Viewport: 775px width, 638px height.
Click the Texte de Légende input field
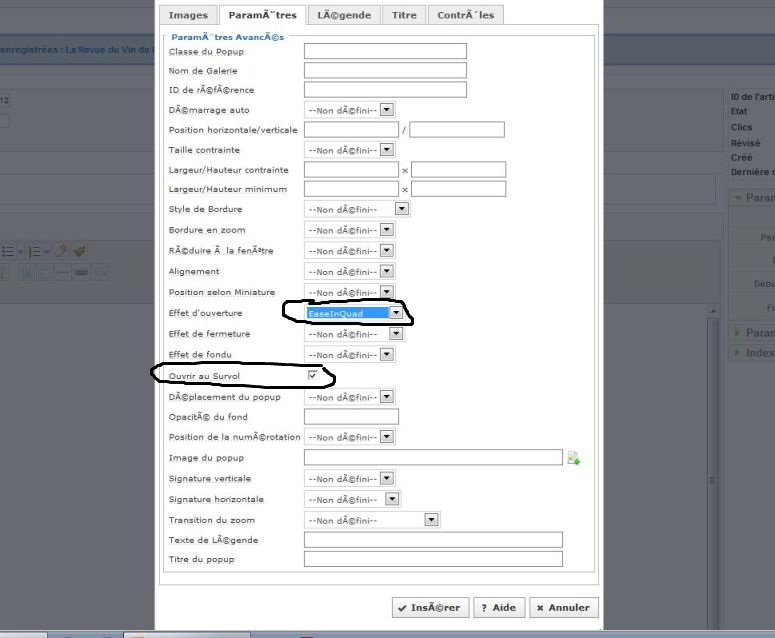click(433, 540)
